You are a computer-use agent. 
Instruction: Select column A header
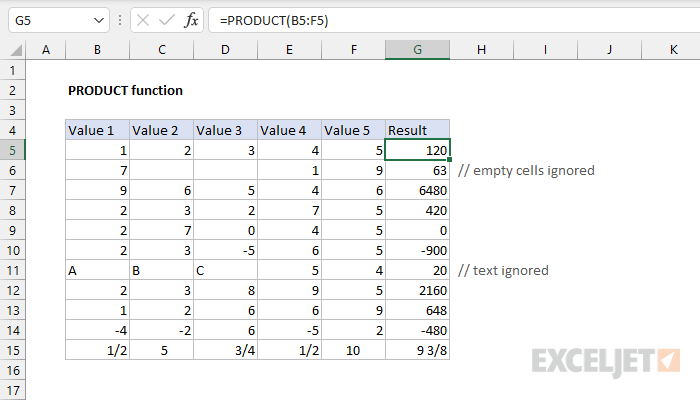(46, 50)
